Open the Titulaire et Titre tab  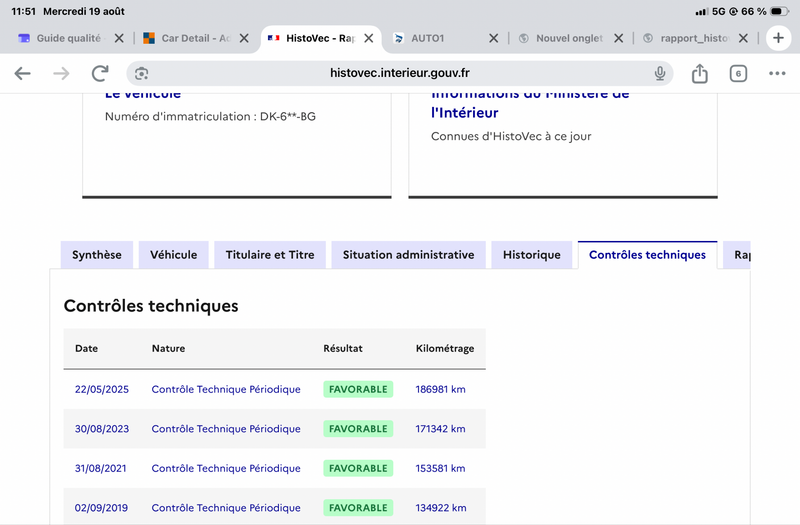(x=270, y=255)
